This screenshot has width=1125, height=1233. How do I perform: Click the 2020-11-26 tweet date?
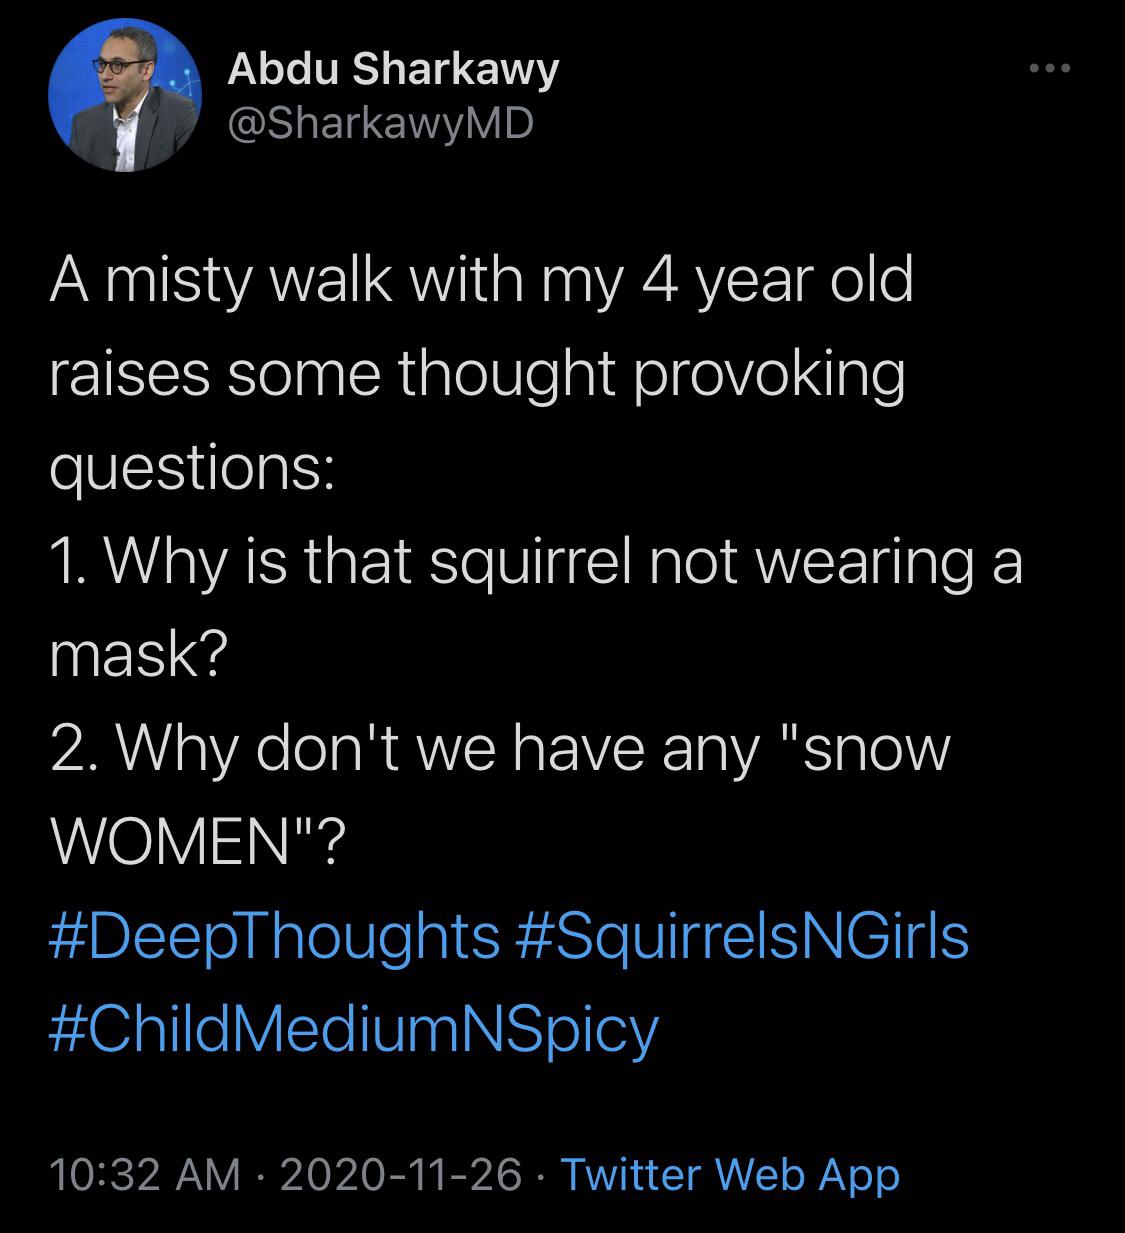click(x=400, y=1174)
